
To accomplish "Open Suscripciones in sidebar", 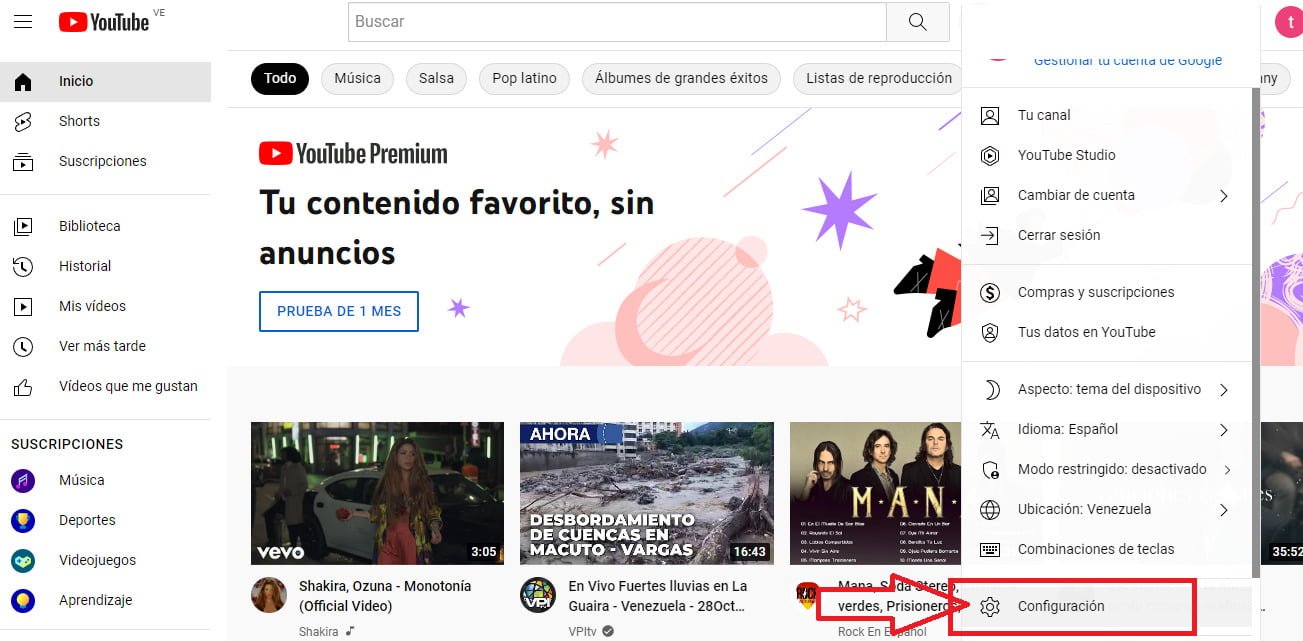I will click(105, 161).
